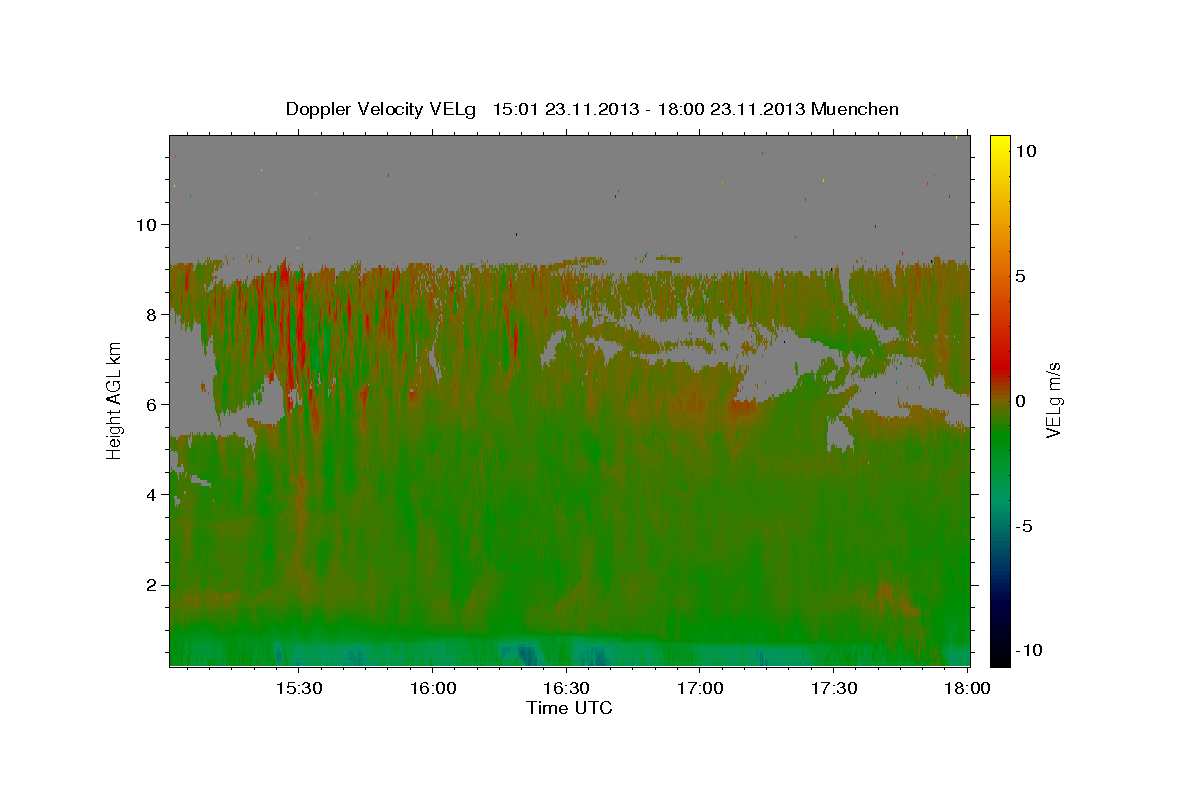Click the height axis label '10'

(x=148, y=224)
